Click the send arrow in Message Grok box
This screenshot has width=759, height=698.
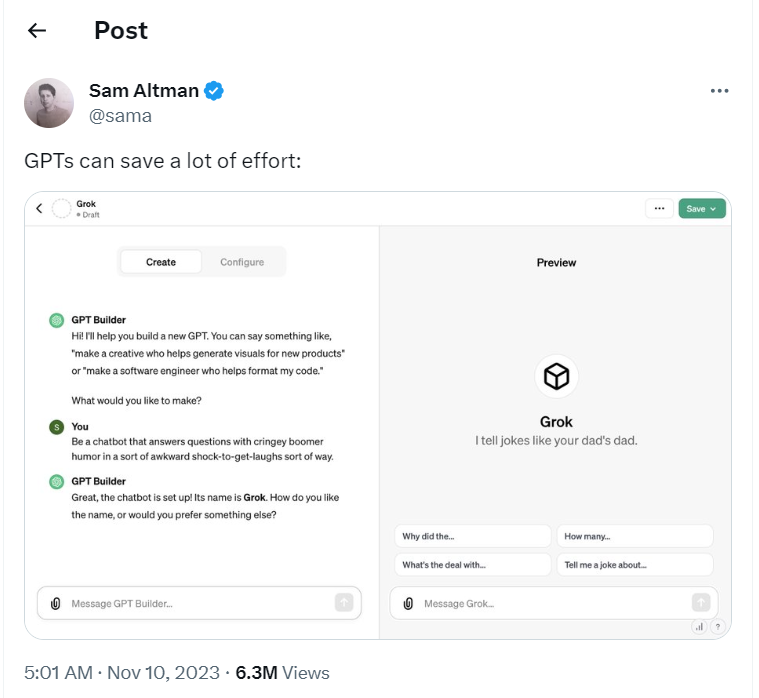(701, 603)
